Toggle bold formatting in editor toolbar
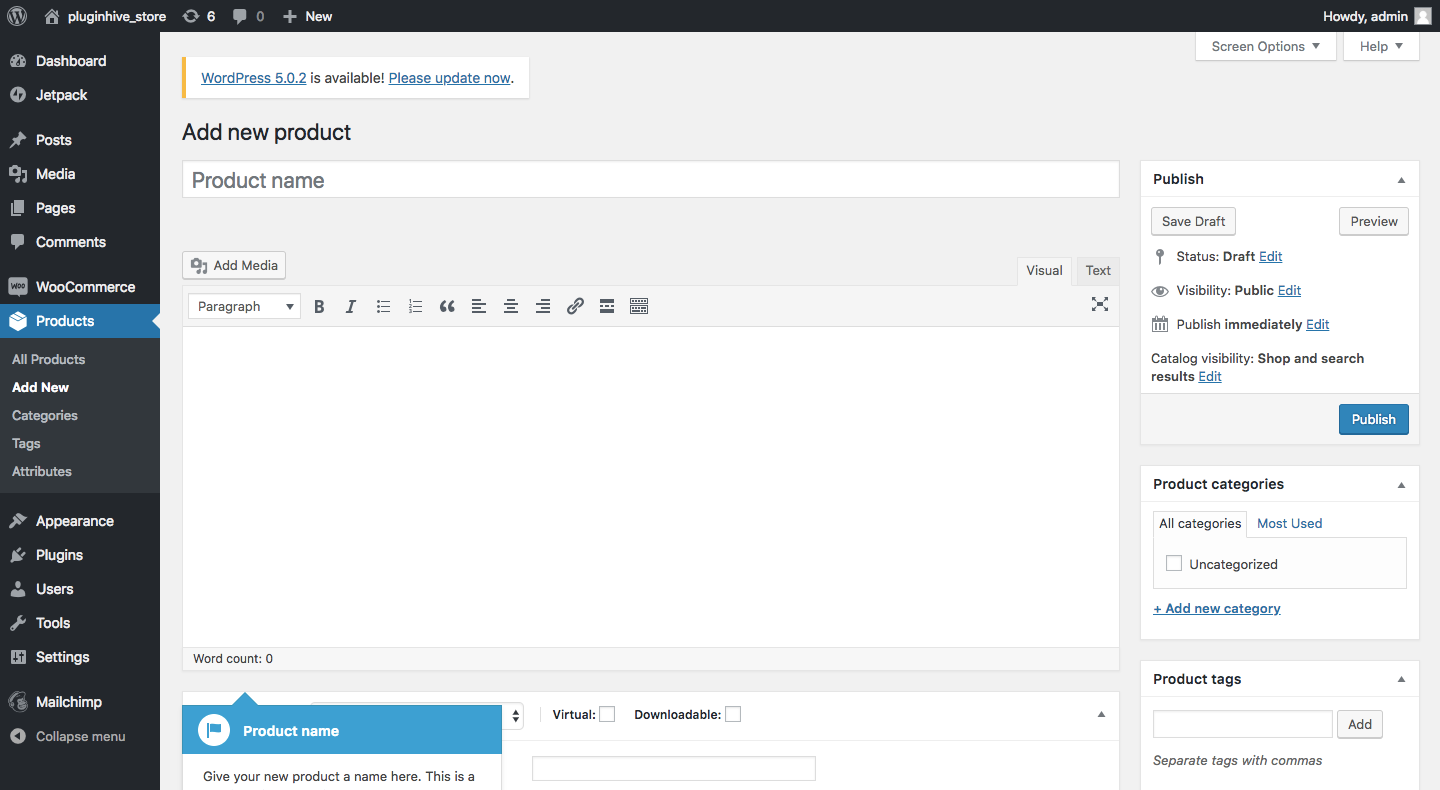This screenshot has height=790, width=1440. point(319,306)
